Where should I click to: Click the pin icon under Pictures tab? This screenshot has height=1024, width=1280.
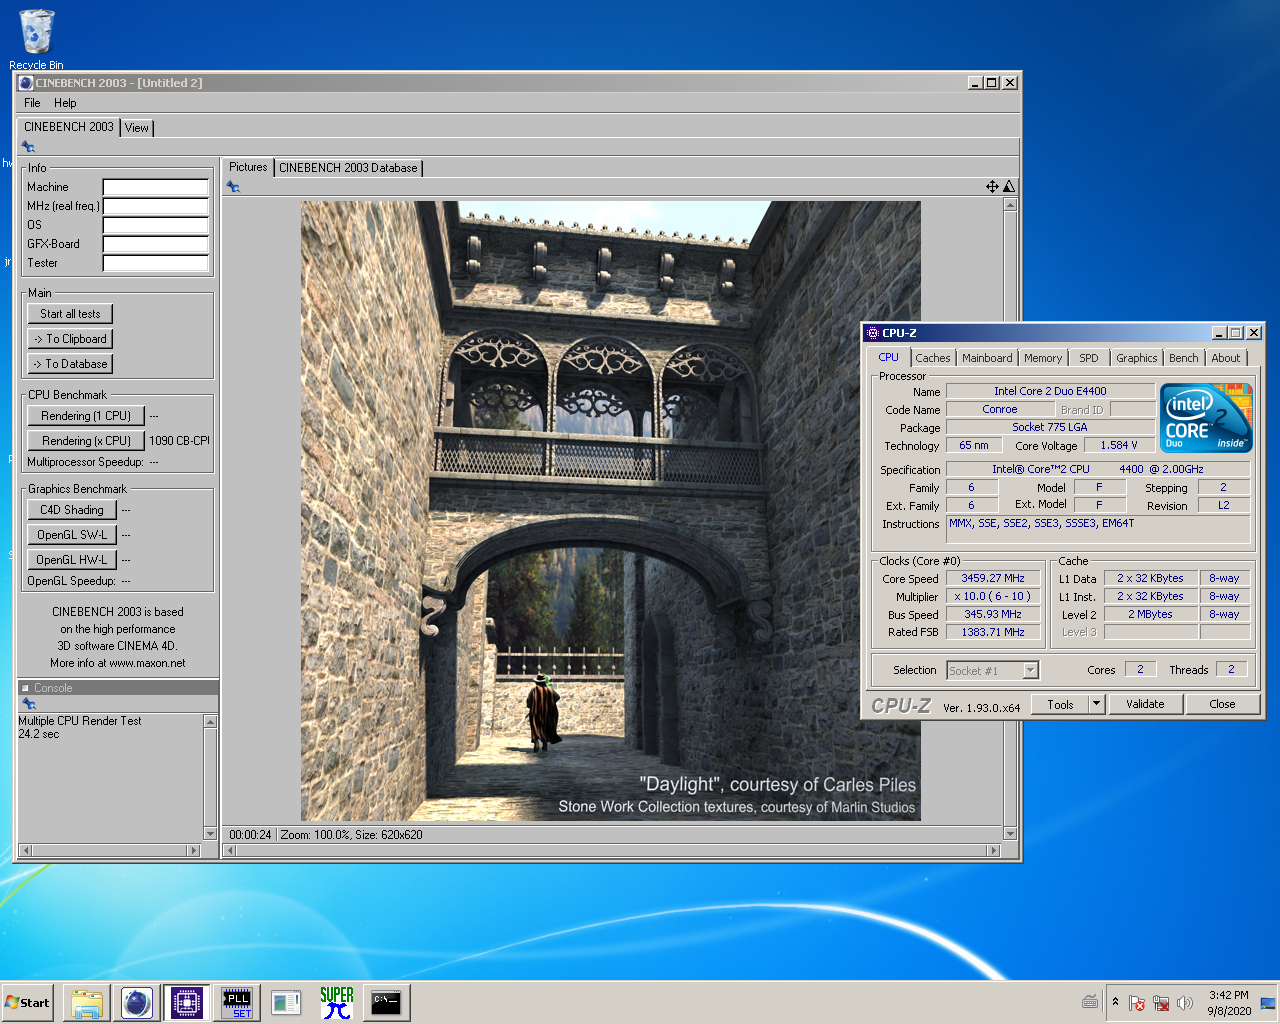233,186
